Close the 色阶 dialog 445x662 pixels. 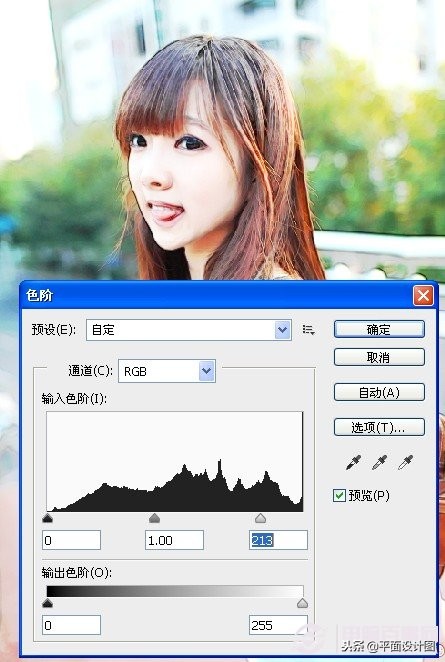[x=423, y=295]
